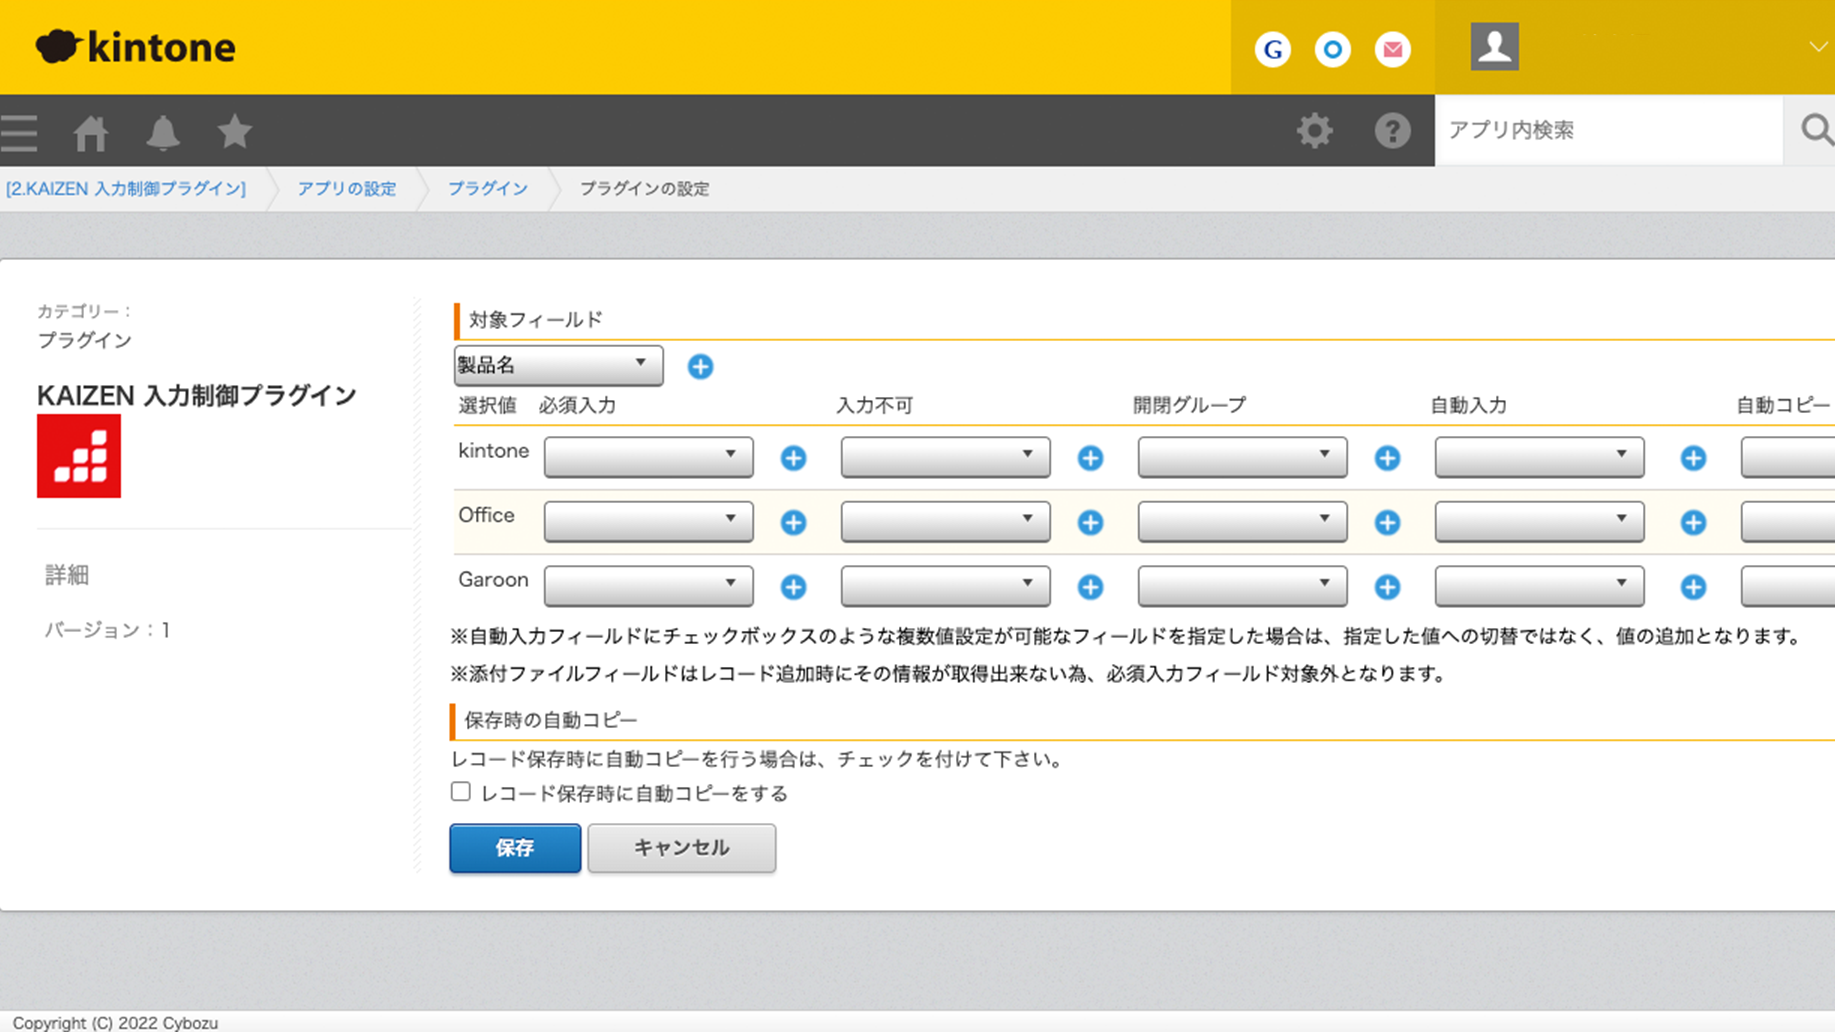Add required-input field in kintone row
This screenshot has width=1835, height=1032.
[x=793, y=458]
